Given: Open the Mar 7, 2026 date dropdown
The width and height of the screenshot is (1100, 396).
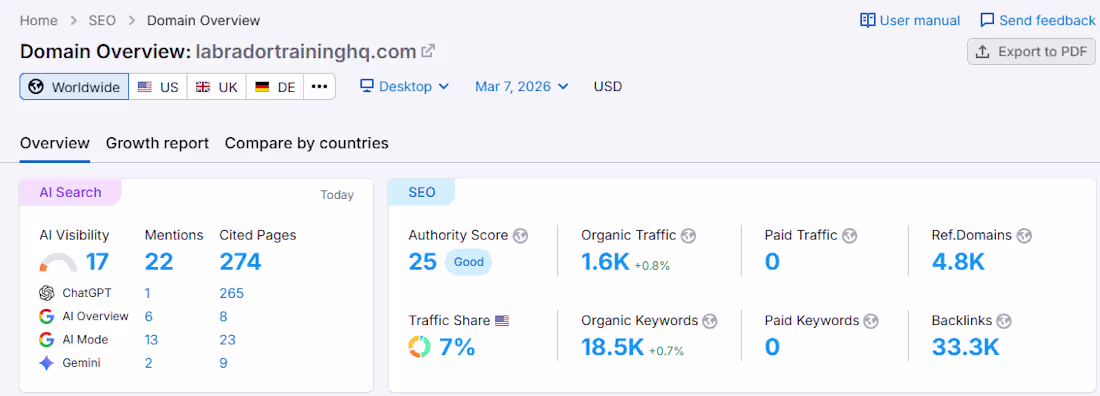Looking at the screenshot, I should pyautogui.click(x=522, y=86).
